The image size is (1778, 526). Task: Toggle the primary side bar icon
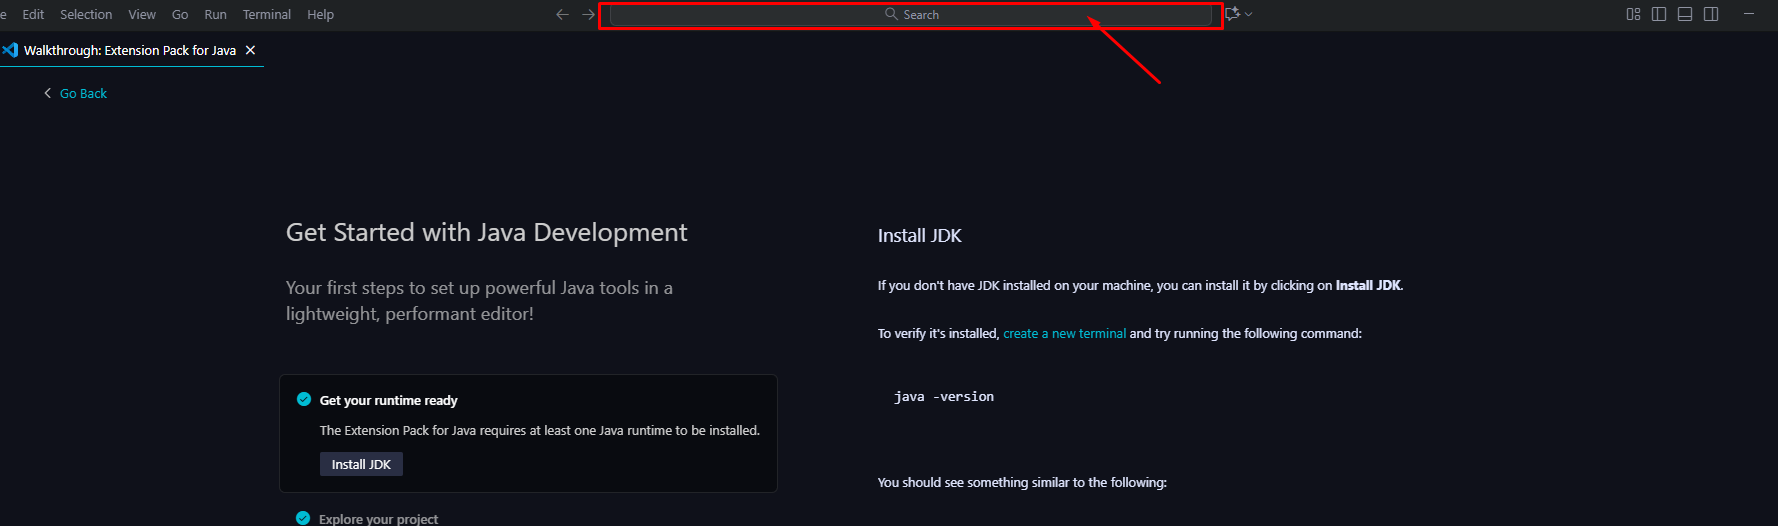[1659, 14]
